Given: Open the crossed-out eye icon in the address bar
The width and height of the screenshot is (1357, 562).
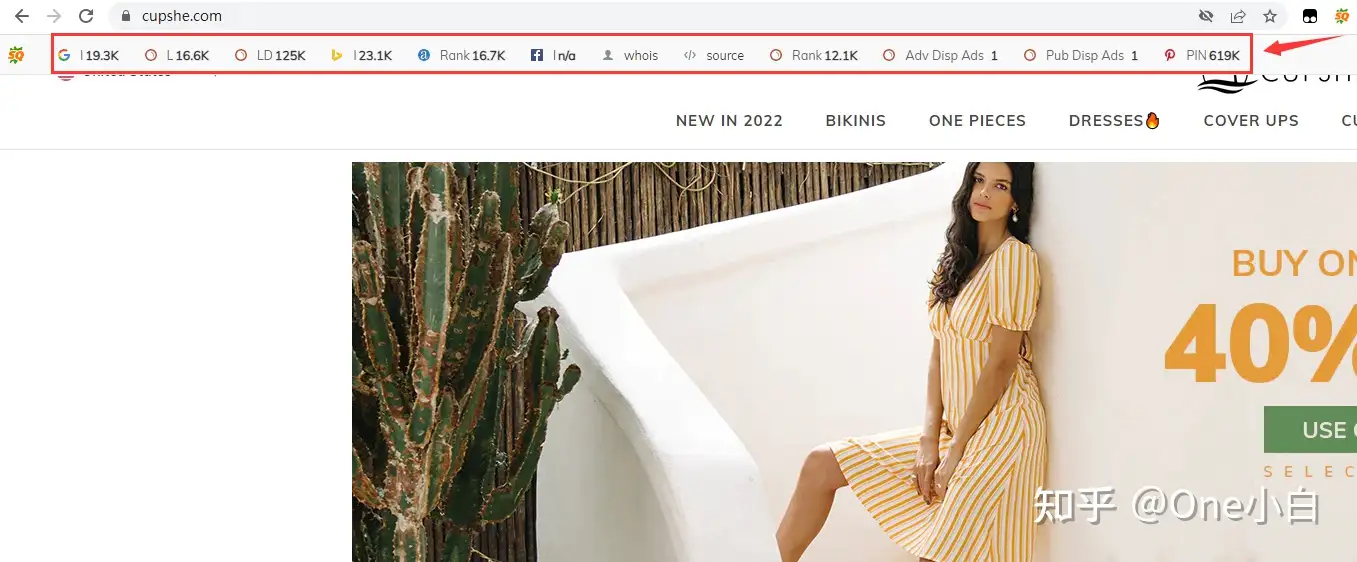Looking at the screenshot, I should point(1206,16).
